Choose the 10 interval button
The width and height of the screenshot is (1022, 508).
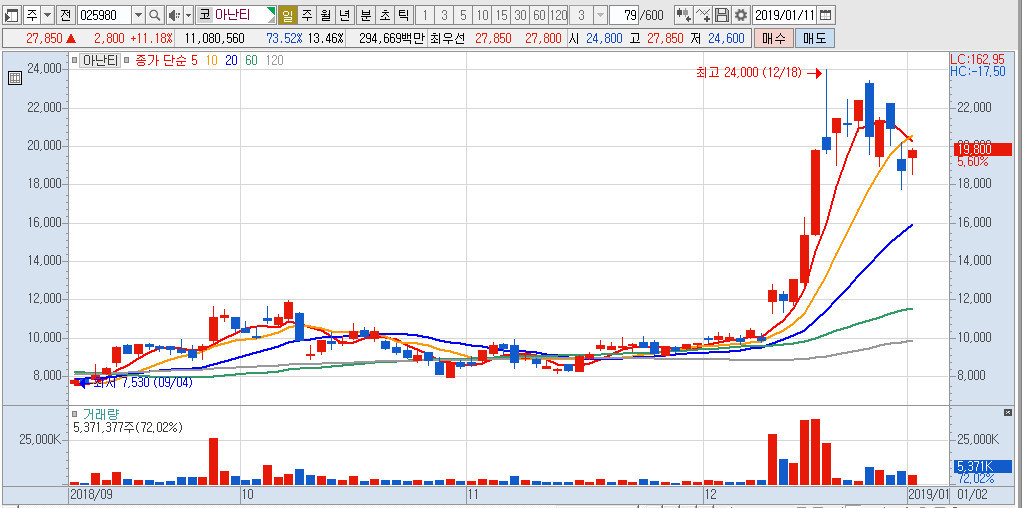click(482, 14)
